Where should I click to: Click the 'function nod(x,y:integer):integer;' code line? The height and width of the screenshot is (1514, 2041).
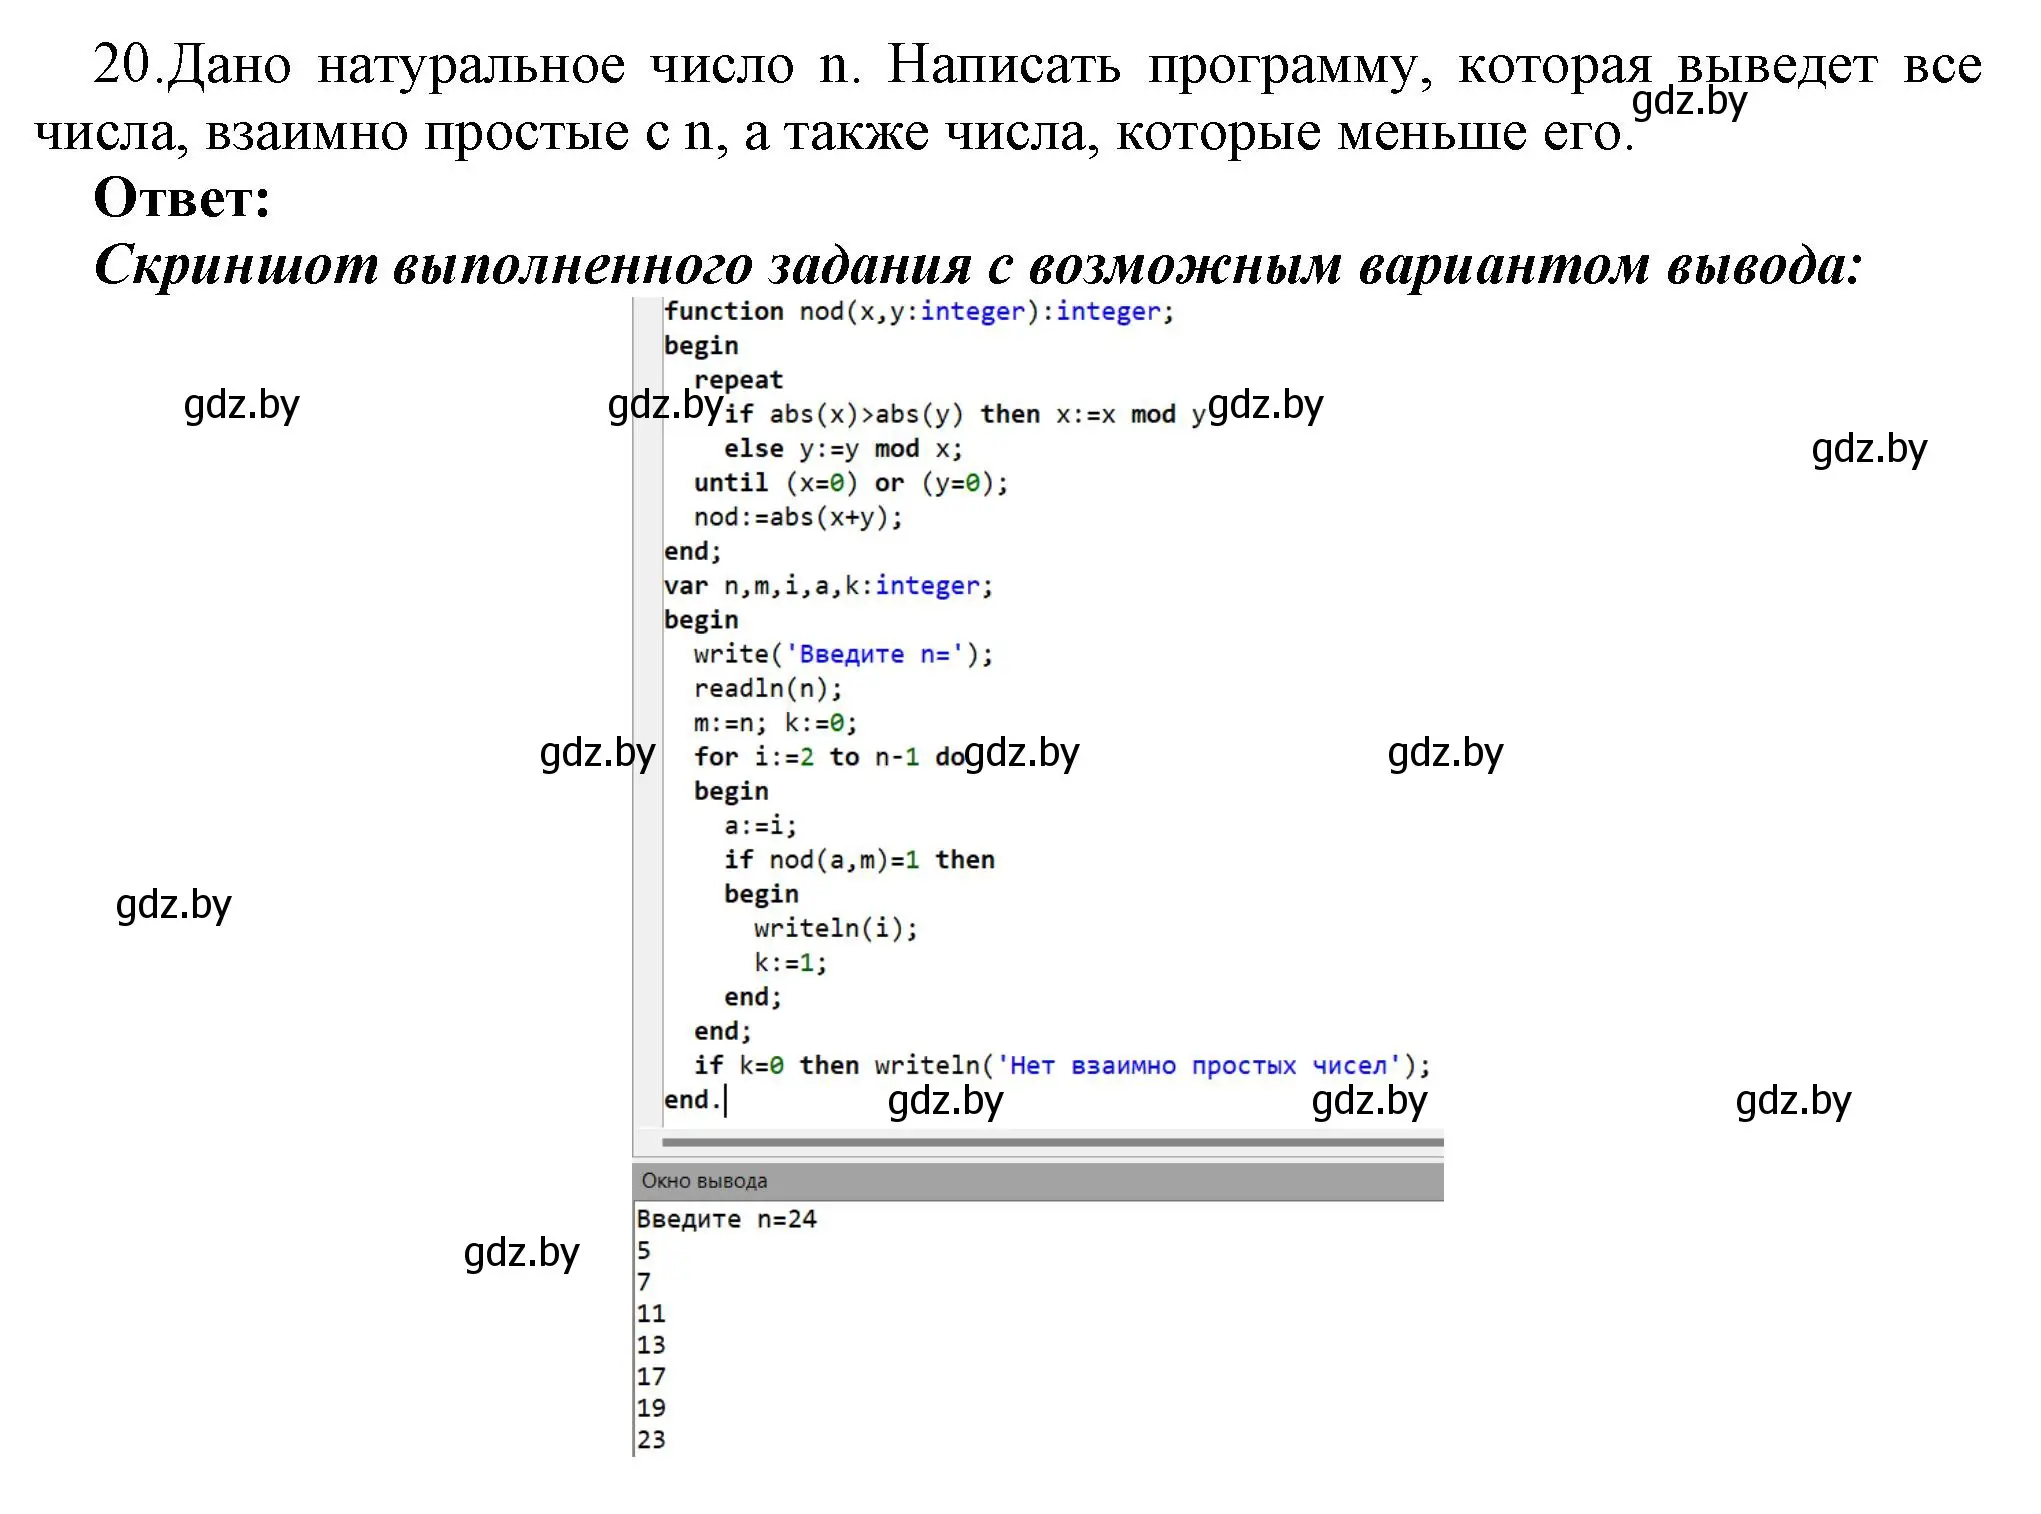(x=918, y=312)
